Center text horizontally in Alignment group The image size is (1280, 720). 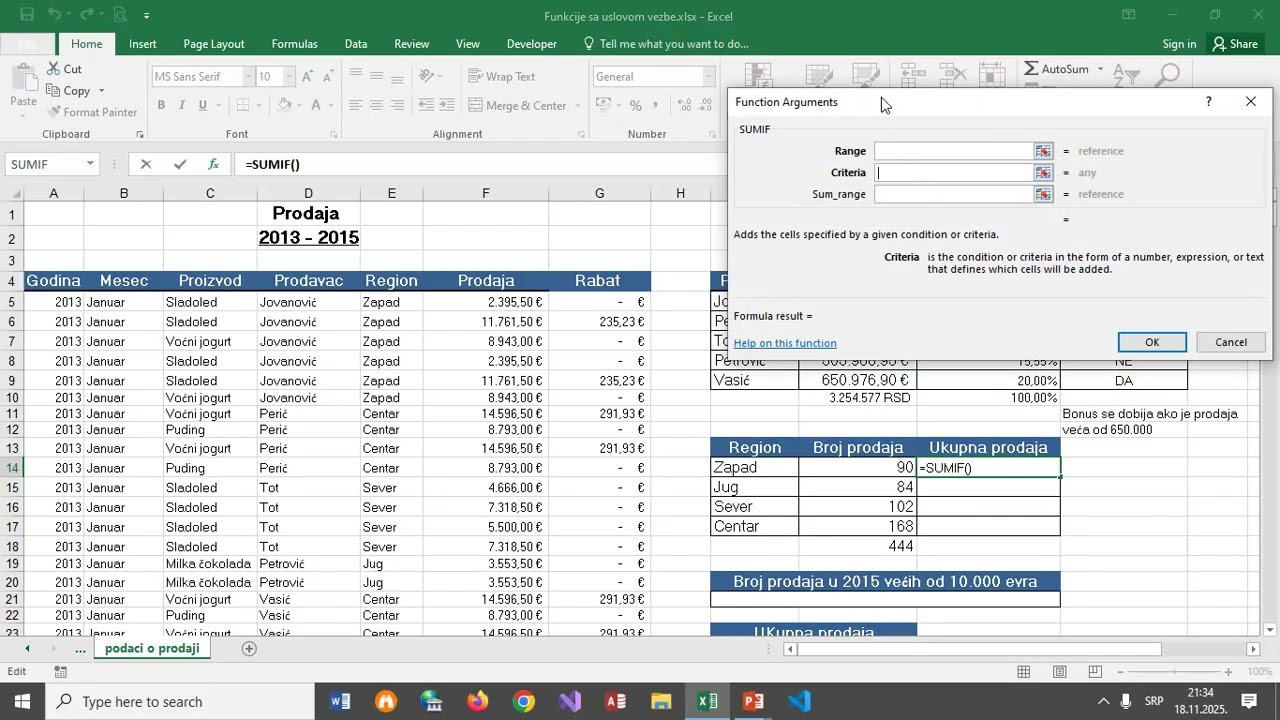click(376, 105)
